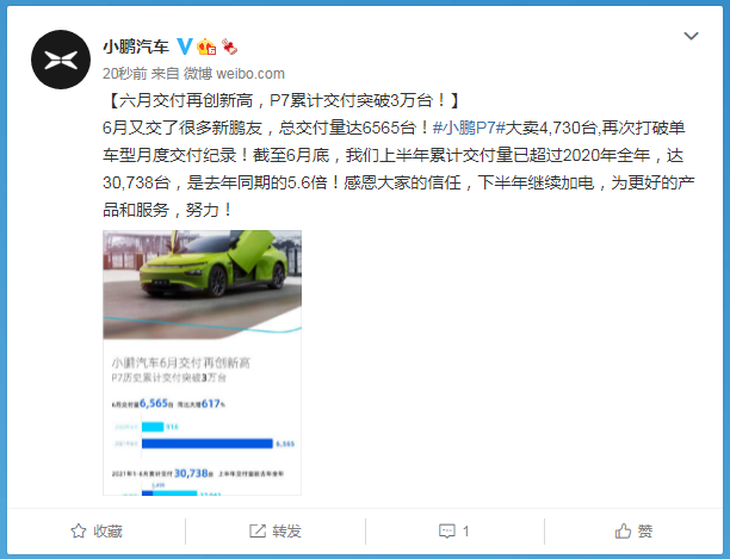Screen dimensions: 730x559
Task: Open the 小鹏汽车 round profile avatar
Action: click(x=61, y=60)
